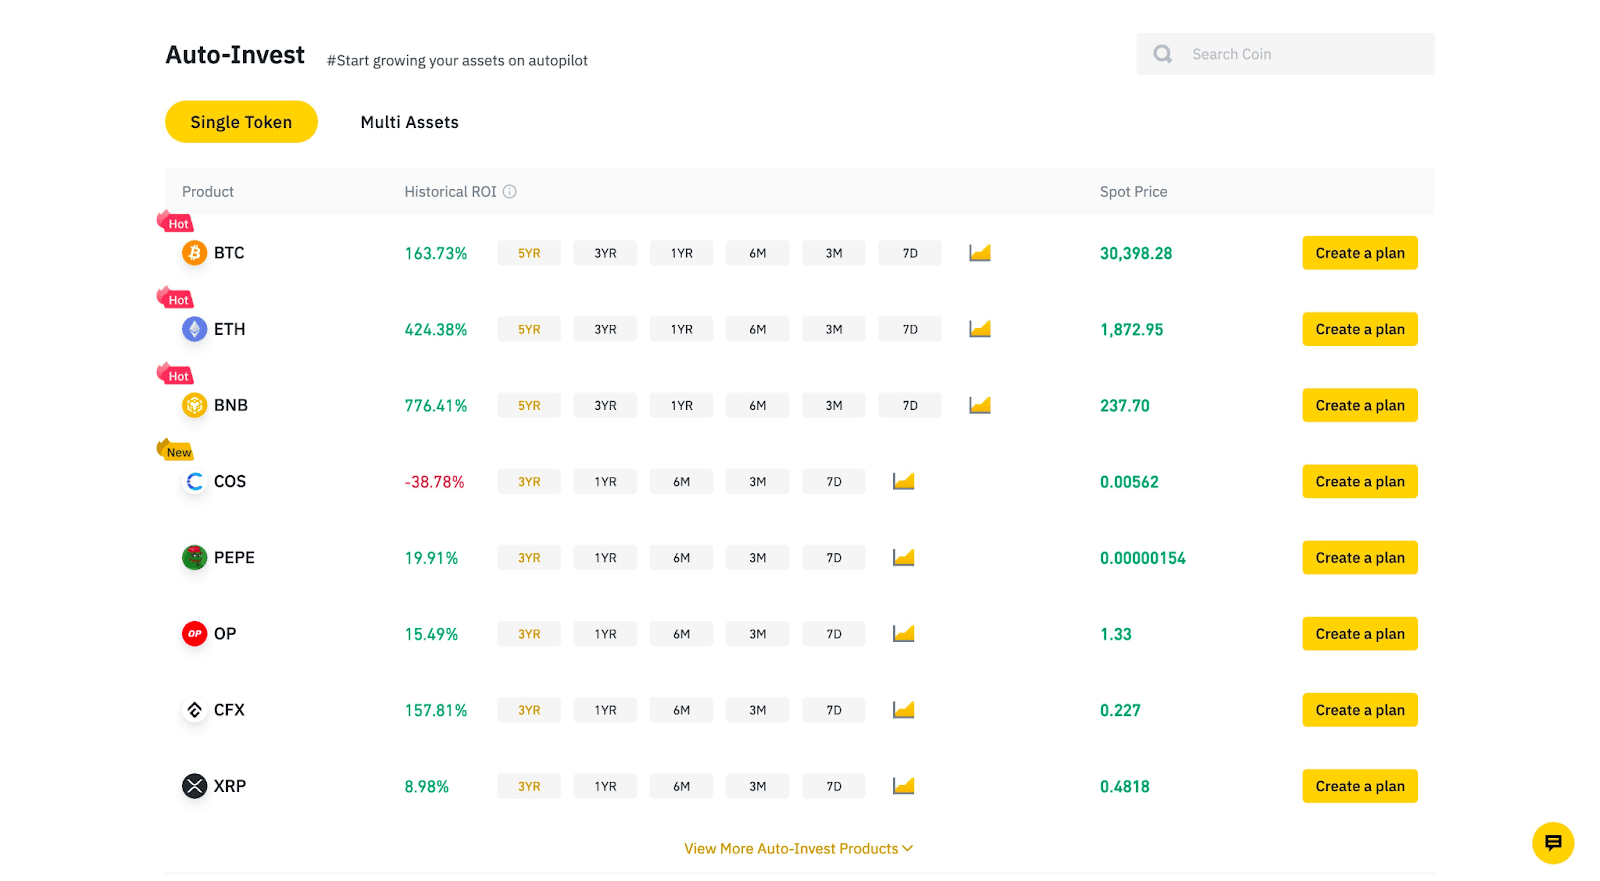Viewport: 1600px width, 881px height.
Task: Create a plan for COS
Action: [x=1360, y=481]
